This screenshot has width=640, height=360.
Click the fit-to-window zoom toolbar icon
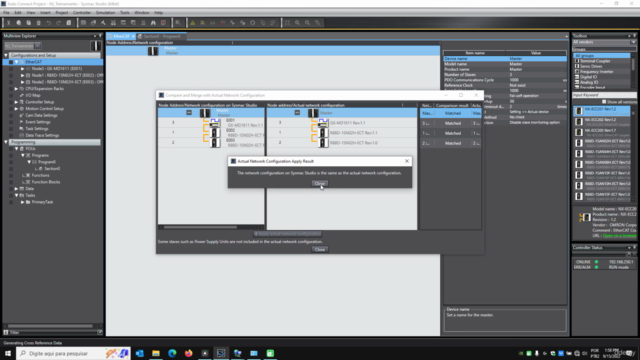point(287,23)
